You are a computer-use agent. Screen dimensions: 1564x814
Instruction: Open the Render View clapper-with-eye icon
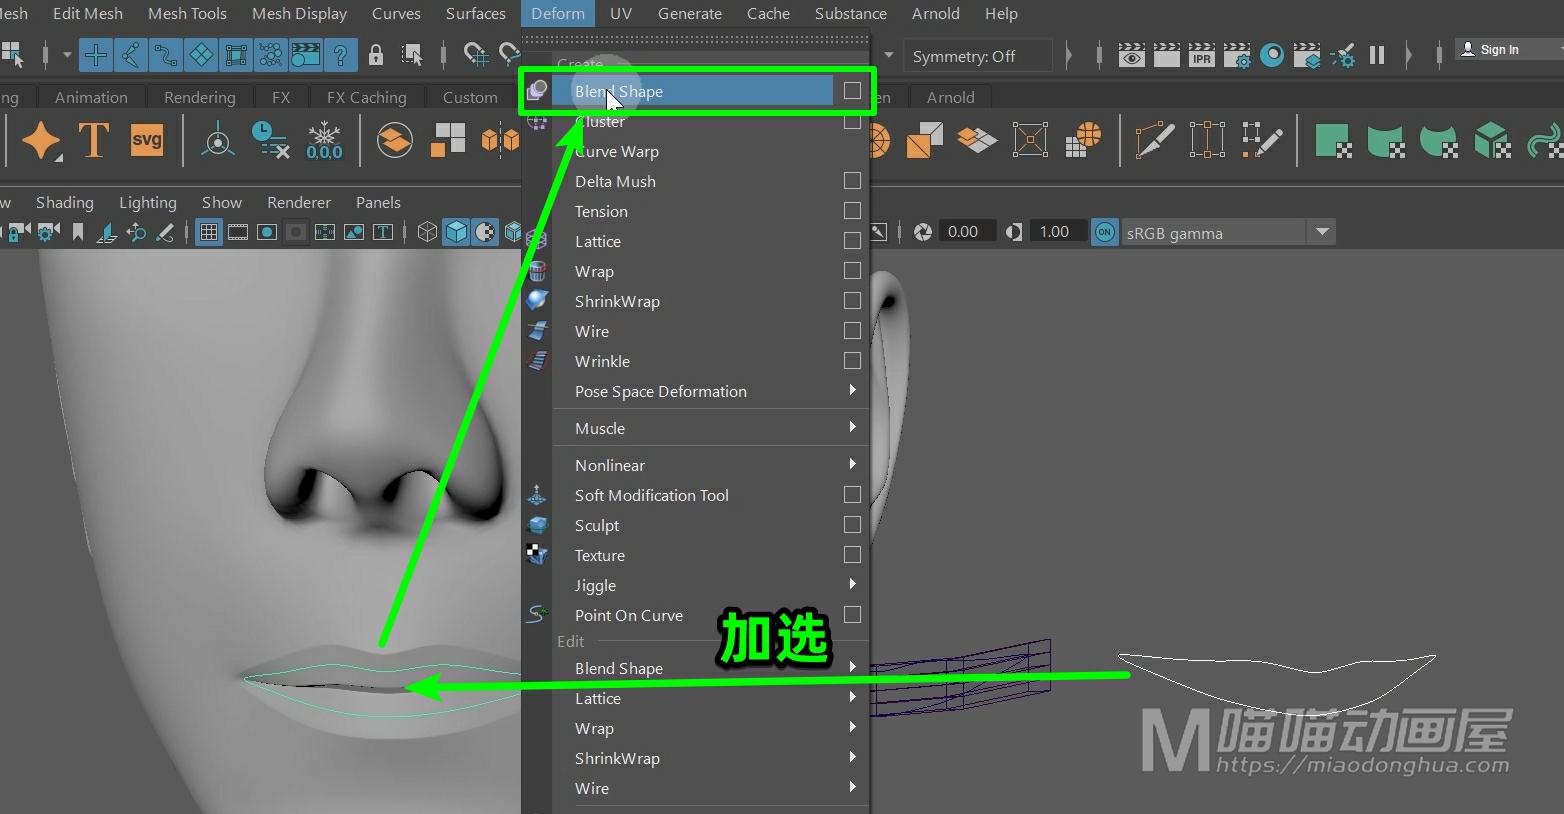pyautogui.click(x=1131, y=55)
